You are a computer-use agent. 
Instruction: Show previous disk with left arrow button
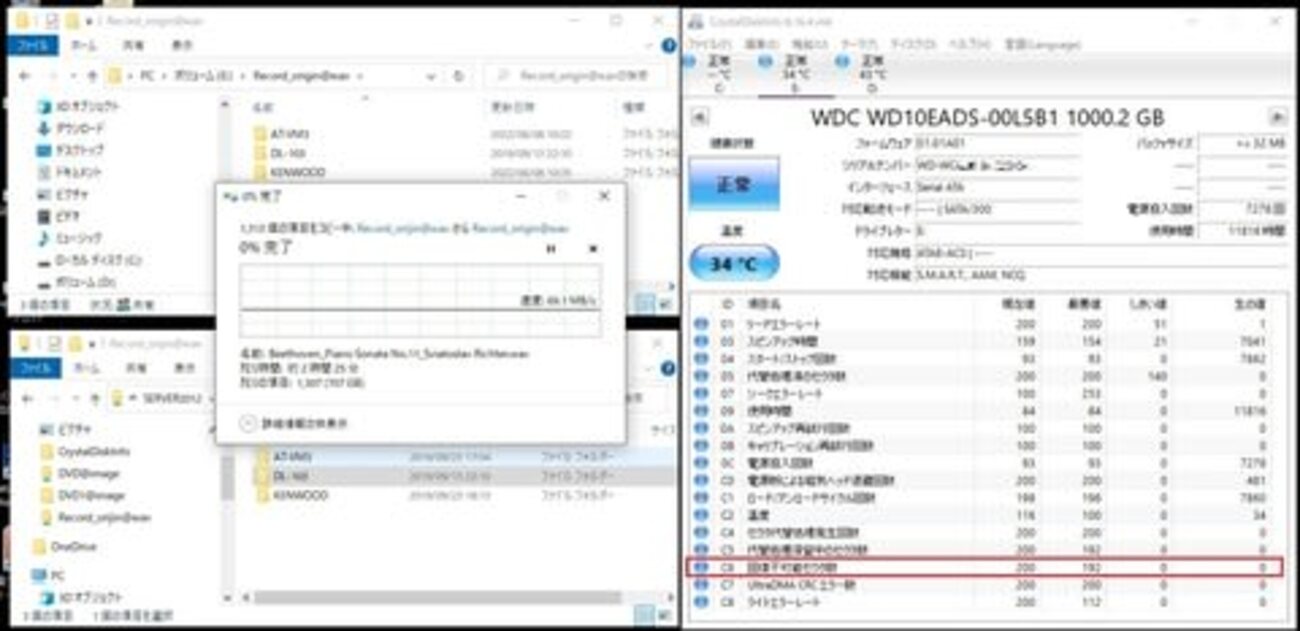pos(701,117)
